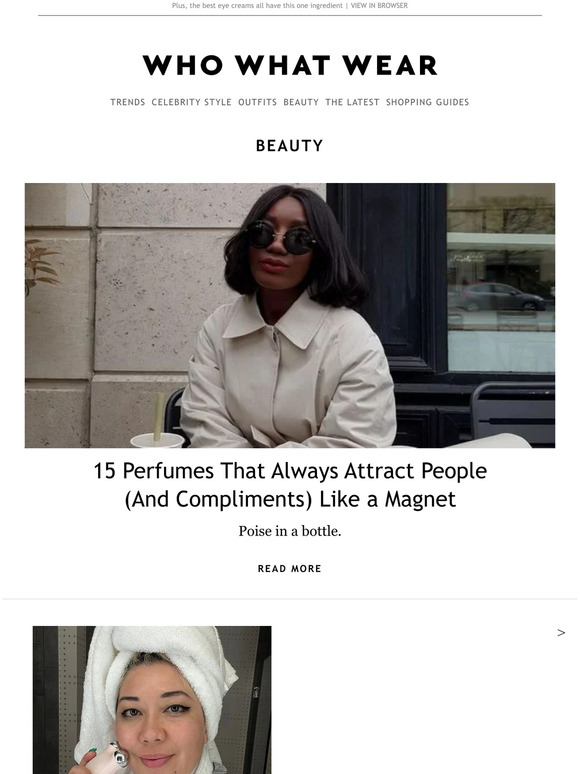Open the woman in sunglasses photo
This screenshot has height=774, width=580.
pyautogui.click(x=290, y=315)
